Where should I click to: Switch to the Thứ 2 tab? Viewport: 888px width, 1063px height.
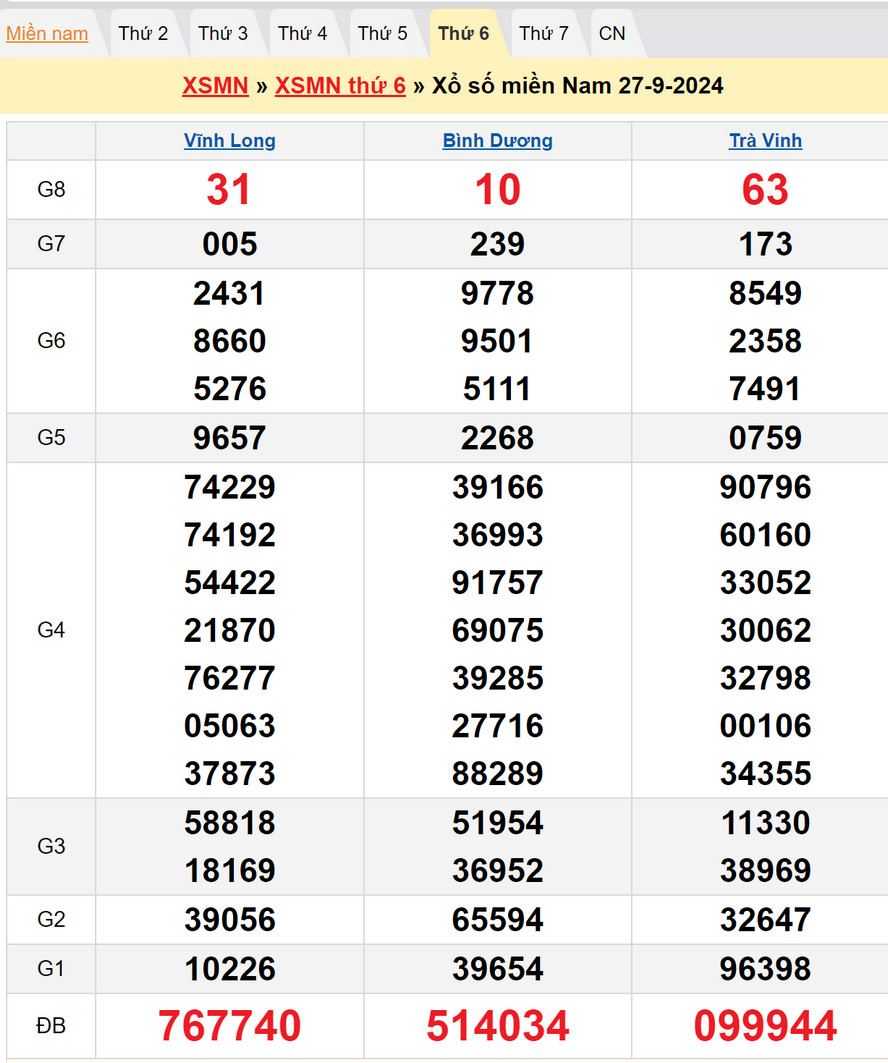click(143, 34)
